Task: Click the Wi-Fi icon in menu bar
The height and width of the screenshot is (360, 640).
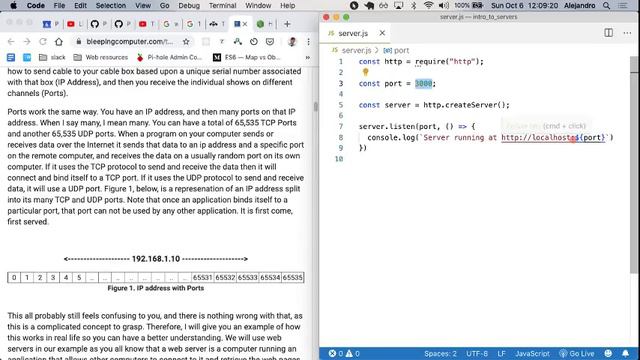Action: [428, 5]
